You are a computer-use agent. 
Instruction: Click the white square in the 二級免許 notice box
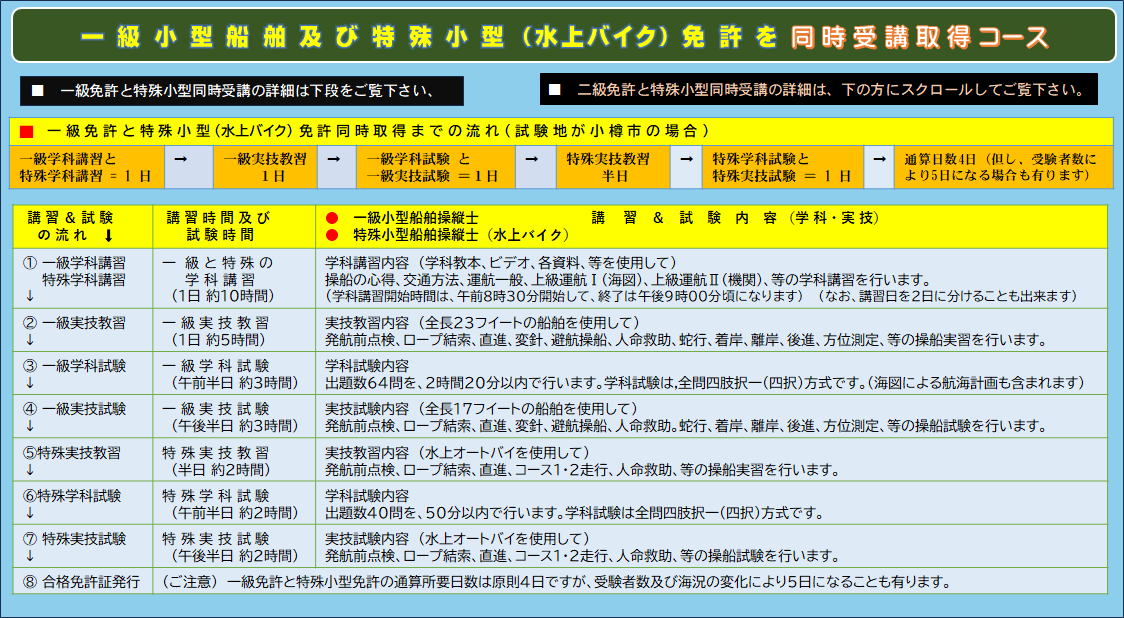click(x=555, y=90)
